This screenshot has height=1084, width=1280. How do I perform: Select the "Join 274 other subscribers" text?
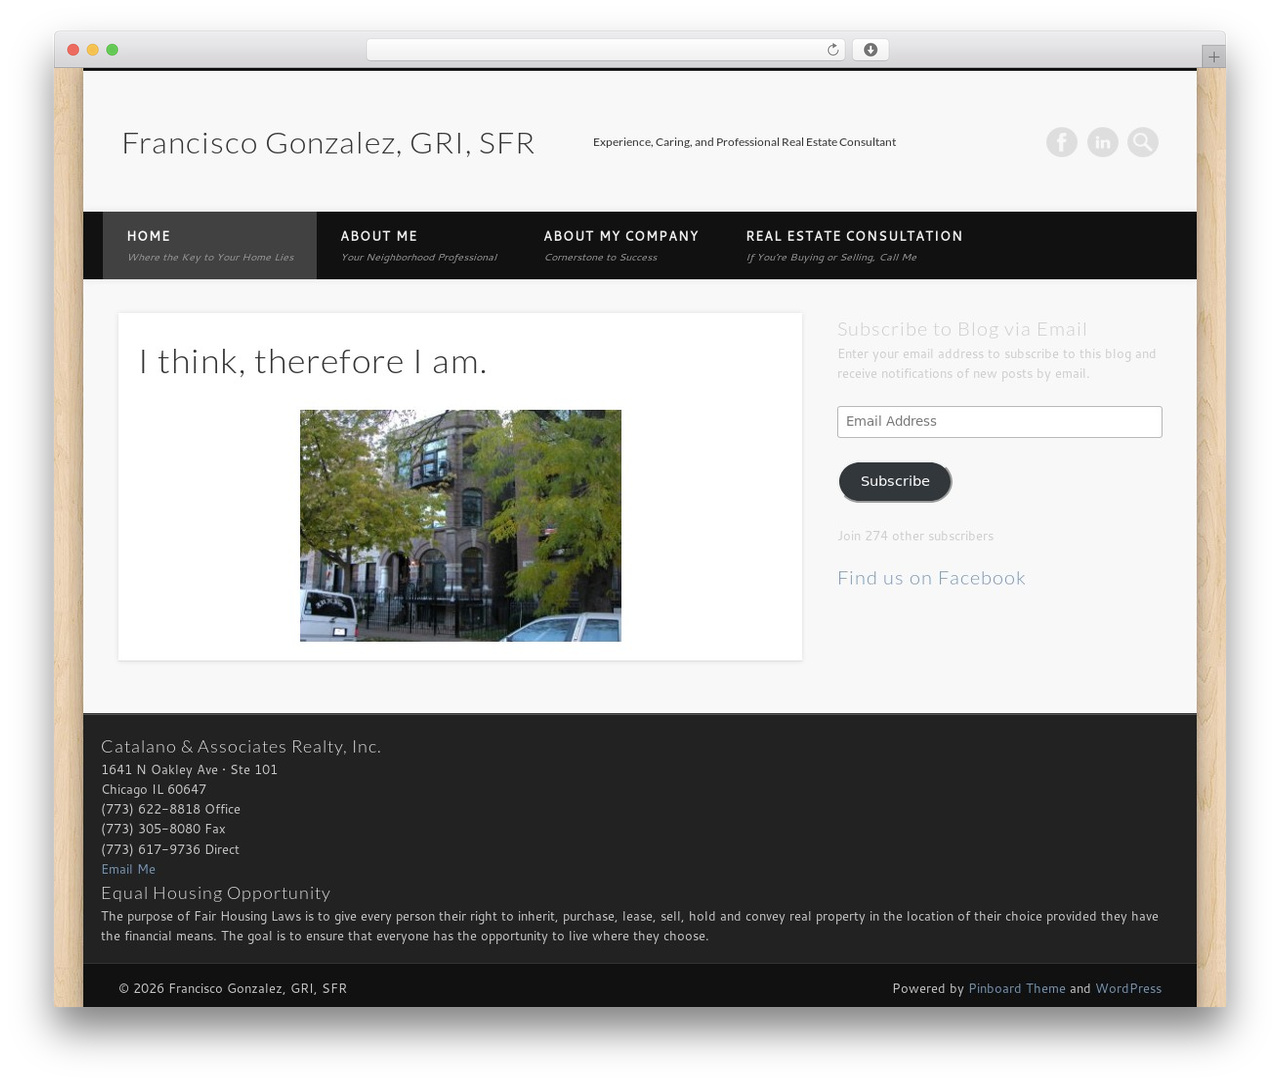coord(916,536)
